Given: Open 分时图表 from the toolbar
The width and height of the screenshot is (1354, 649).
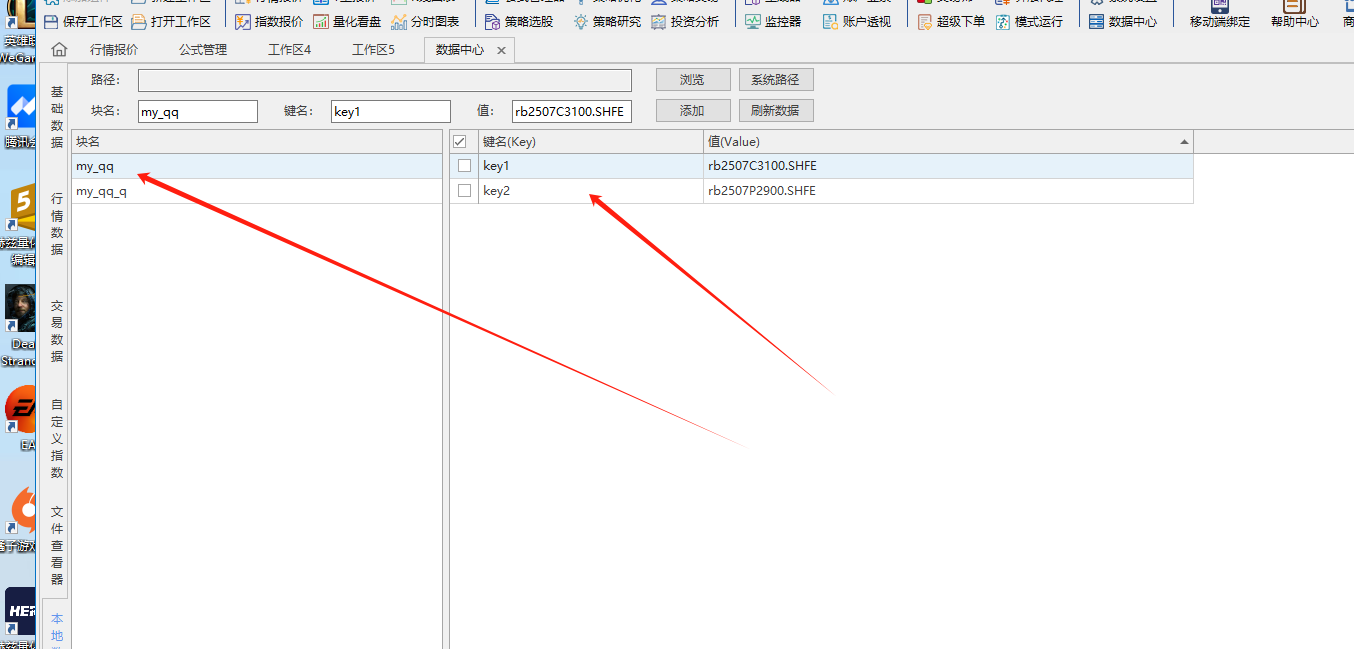Looking at the screenshot, I should pyautogui.click(x=425, y=21).
